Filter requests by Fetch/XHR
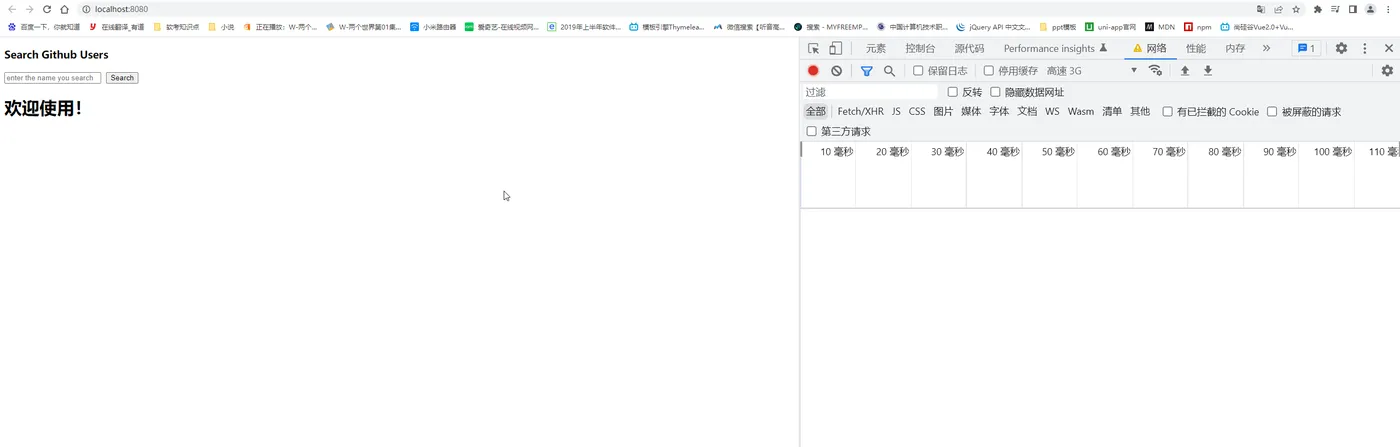1400x447 pixels. (x=861, y=112)
